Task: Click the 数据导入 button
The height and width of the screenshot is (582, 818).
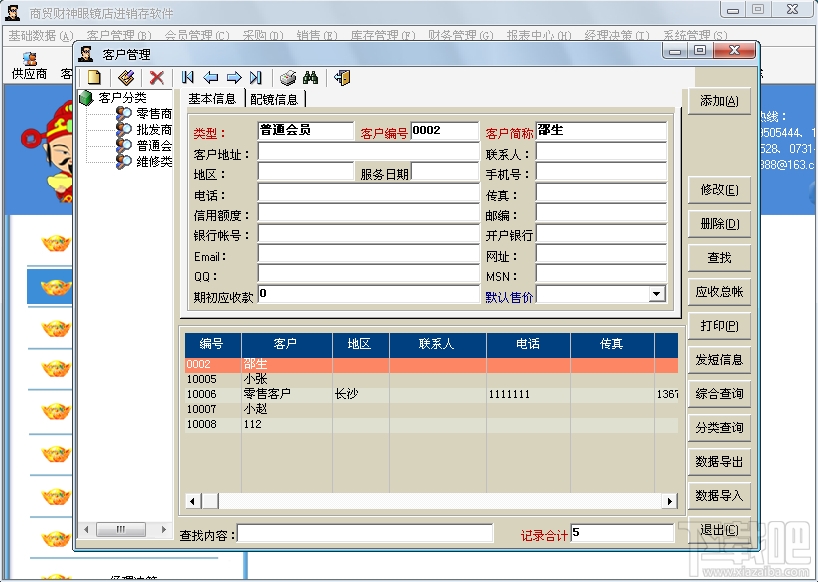Action: 719,495
